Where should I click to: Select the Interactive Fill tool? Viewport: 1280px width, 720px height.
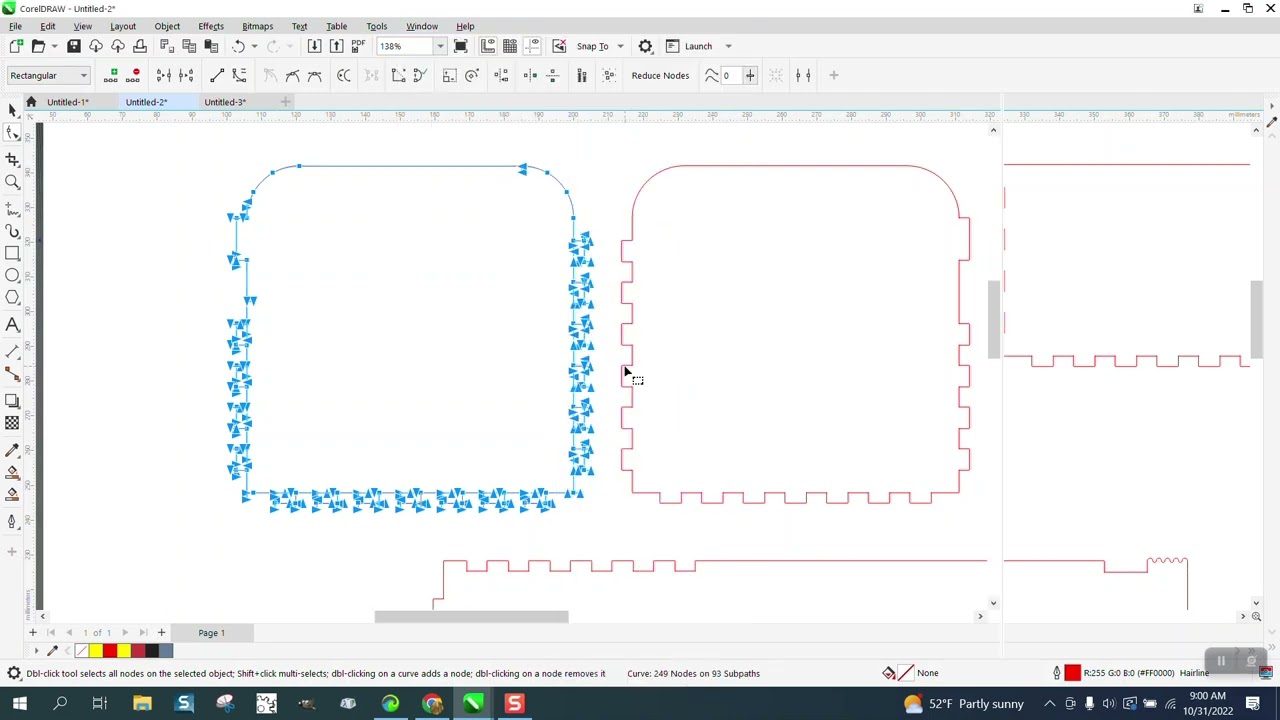coord(12,472)
